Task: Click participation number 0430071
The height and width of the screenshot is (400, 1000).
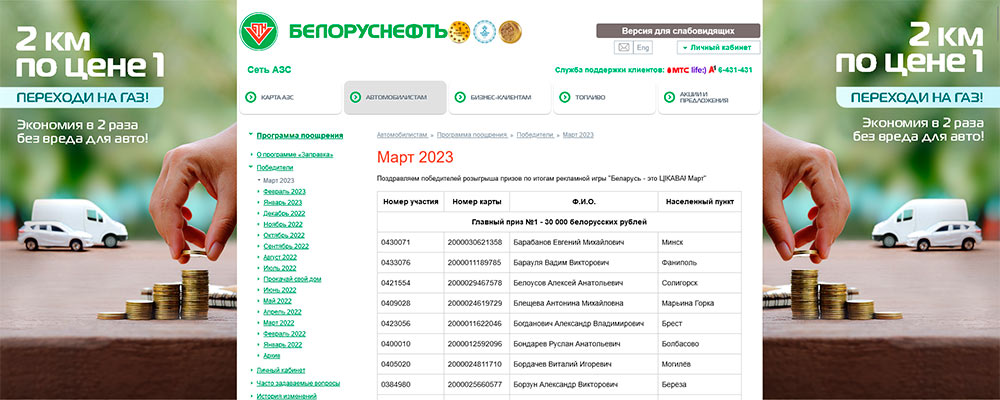Action: 395,242
